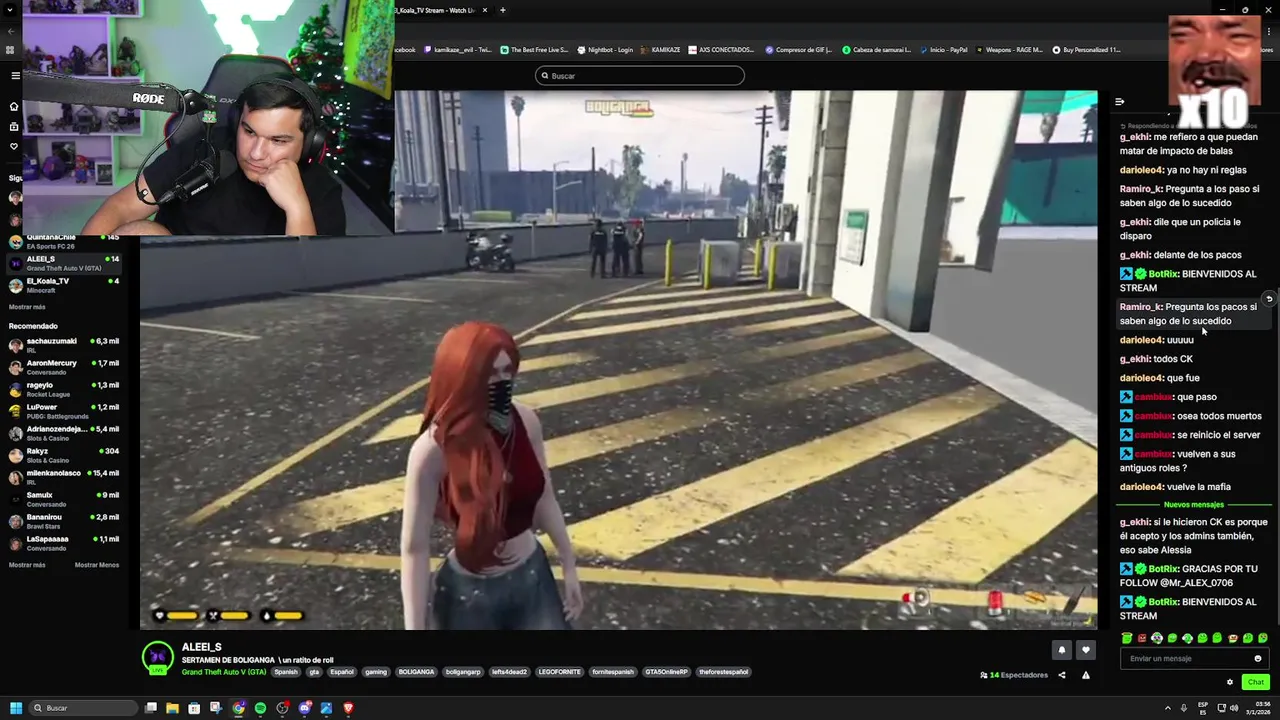1280x720 pixels.
Task: Click the 14 Espectadores viewer count
Action: pyautogui.click(x=1014, y=675)
